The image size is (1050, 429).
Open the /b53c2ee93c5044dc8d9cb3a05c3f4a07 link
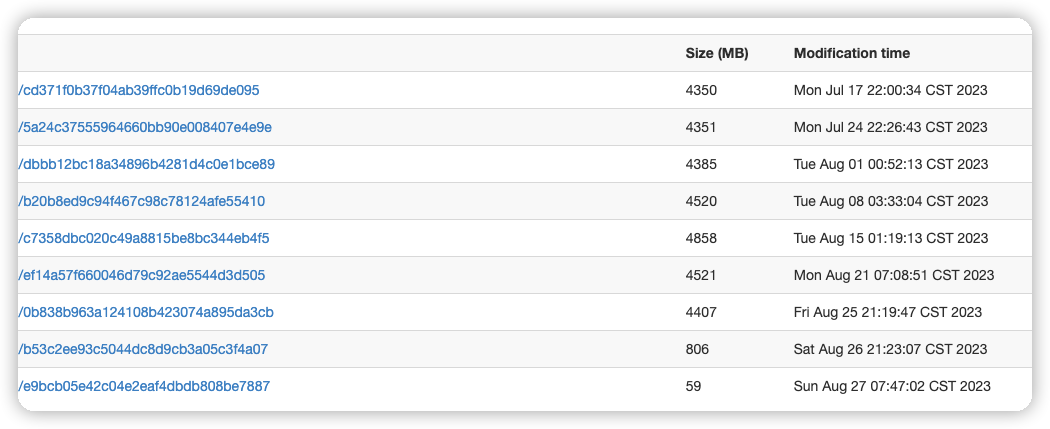[x=143, y=349]
